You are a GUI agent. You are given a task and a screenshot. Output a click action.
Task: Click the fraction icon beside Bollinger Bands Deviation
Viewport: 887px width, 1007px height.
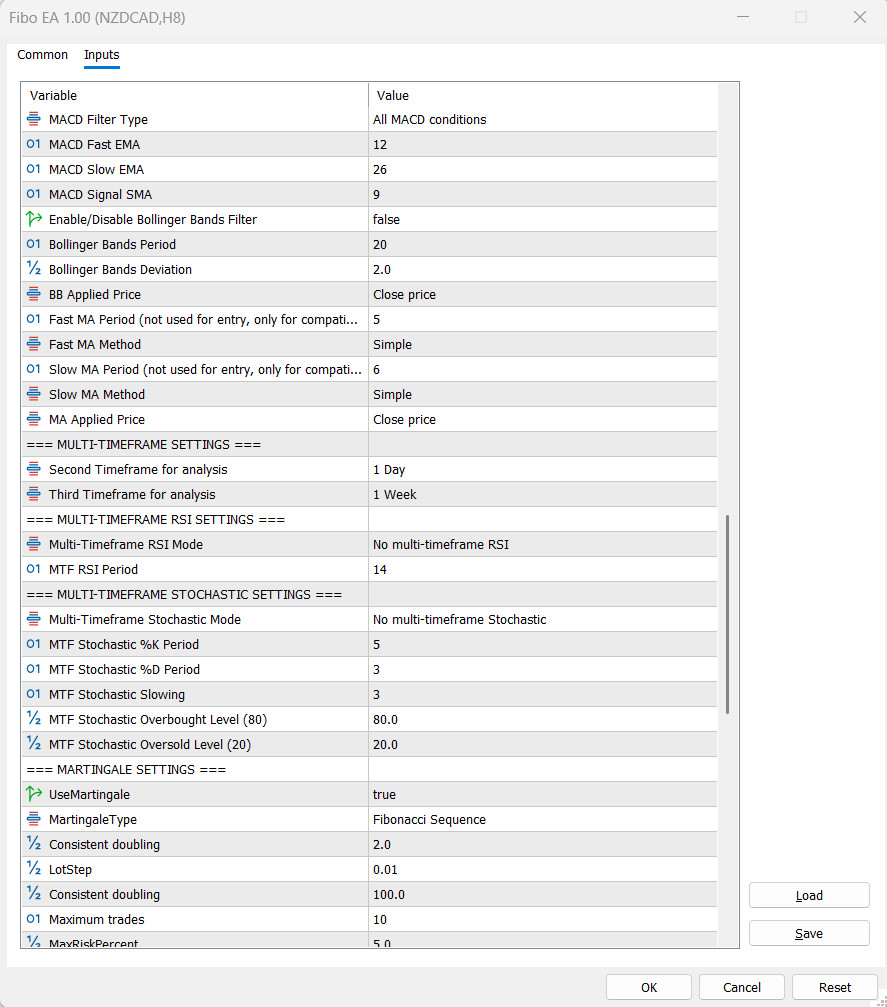click(x=33, y=269)
